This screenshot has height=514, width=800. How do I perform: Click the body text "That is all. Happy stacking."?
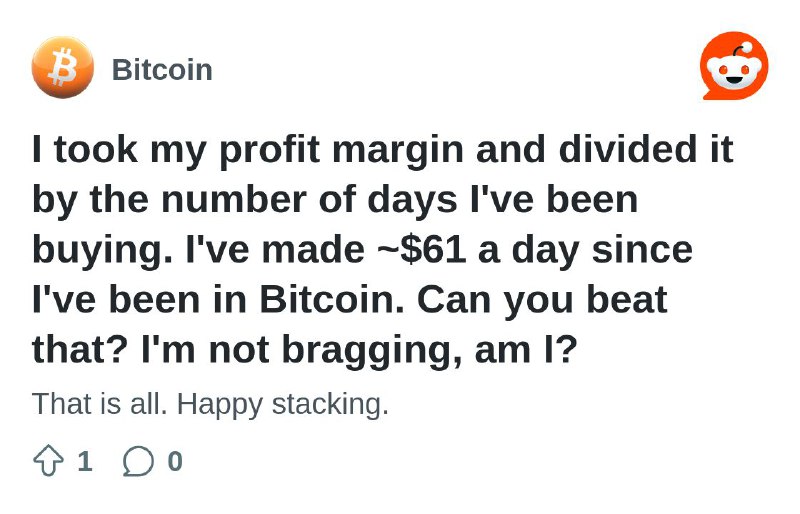[210, 404]
